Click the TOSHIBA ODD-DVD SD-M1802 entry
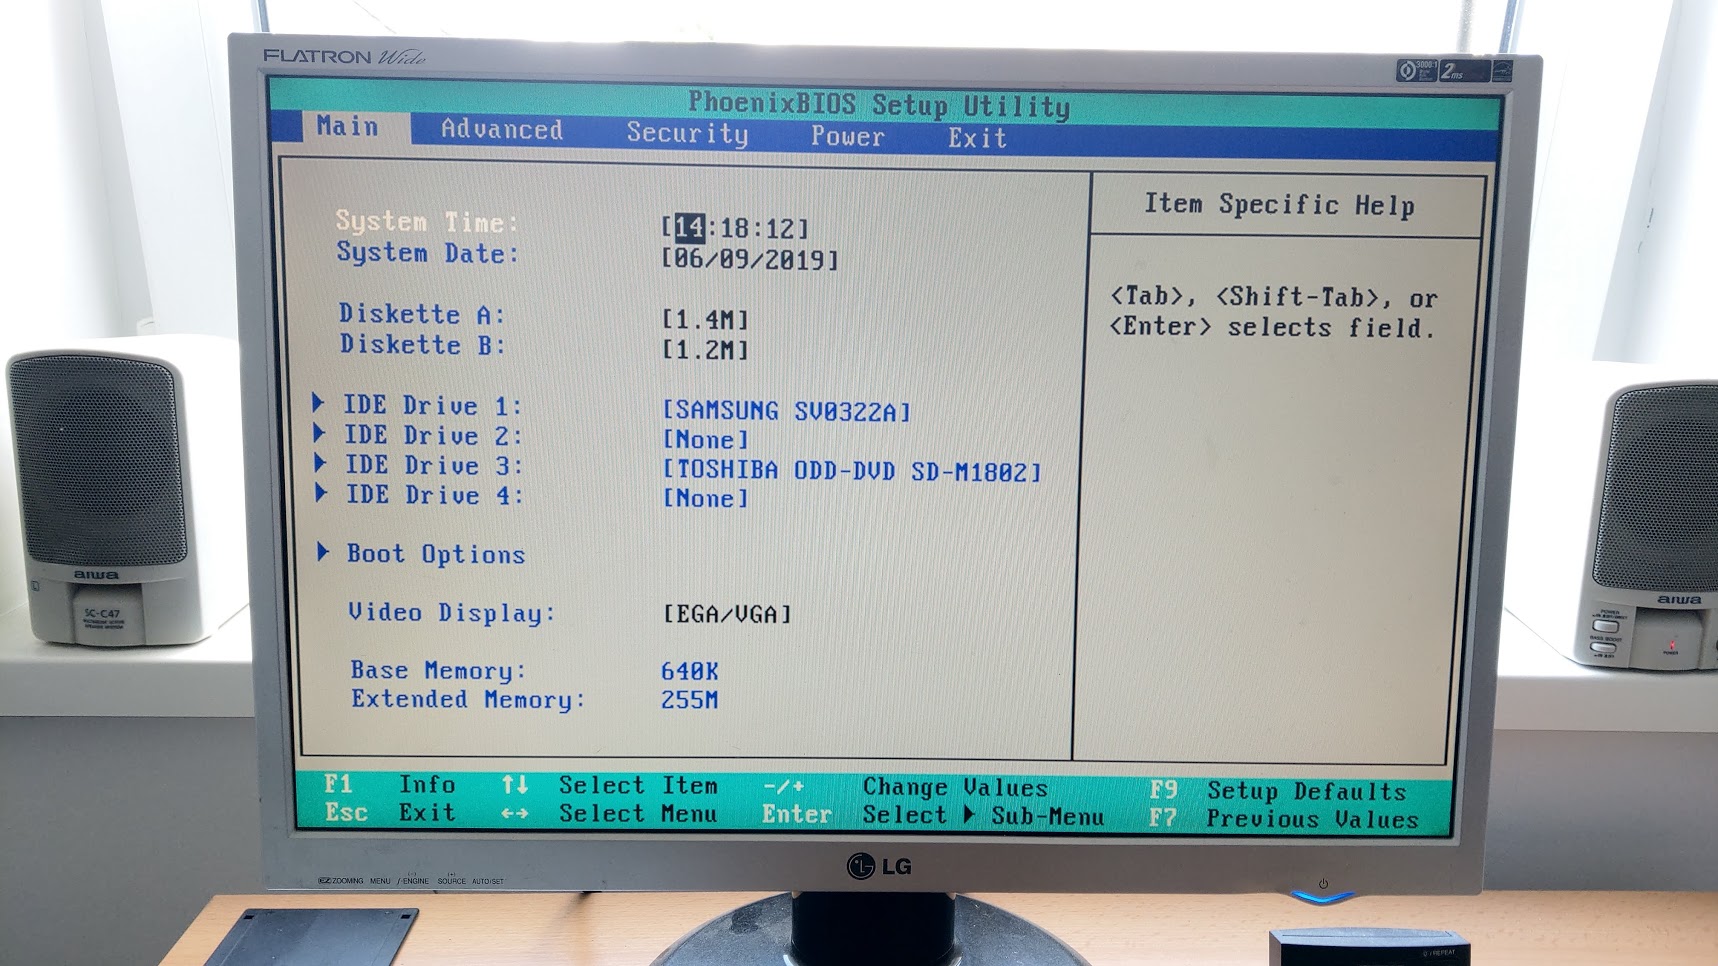Viewport: 1718px width, 966px height. 852,471
